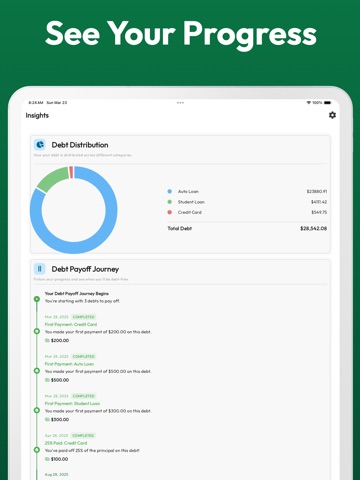Screen dimensions: 360x480
Task: Click the status bar time 8:24 AM
Action: click(36, 103)
